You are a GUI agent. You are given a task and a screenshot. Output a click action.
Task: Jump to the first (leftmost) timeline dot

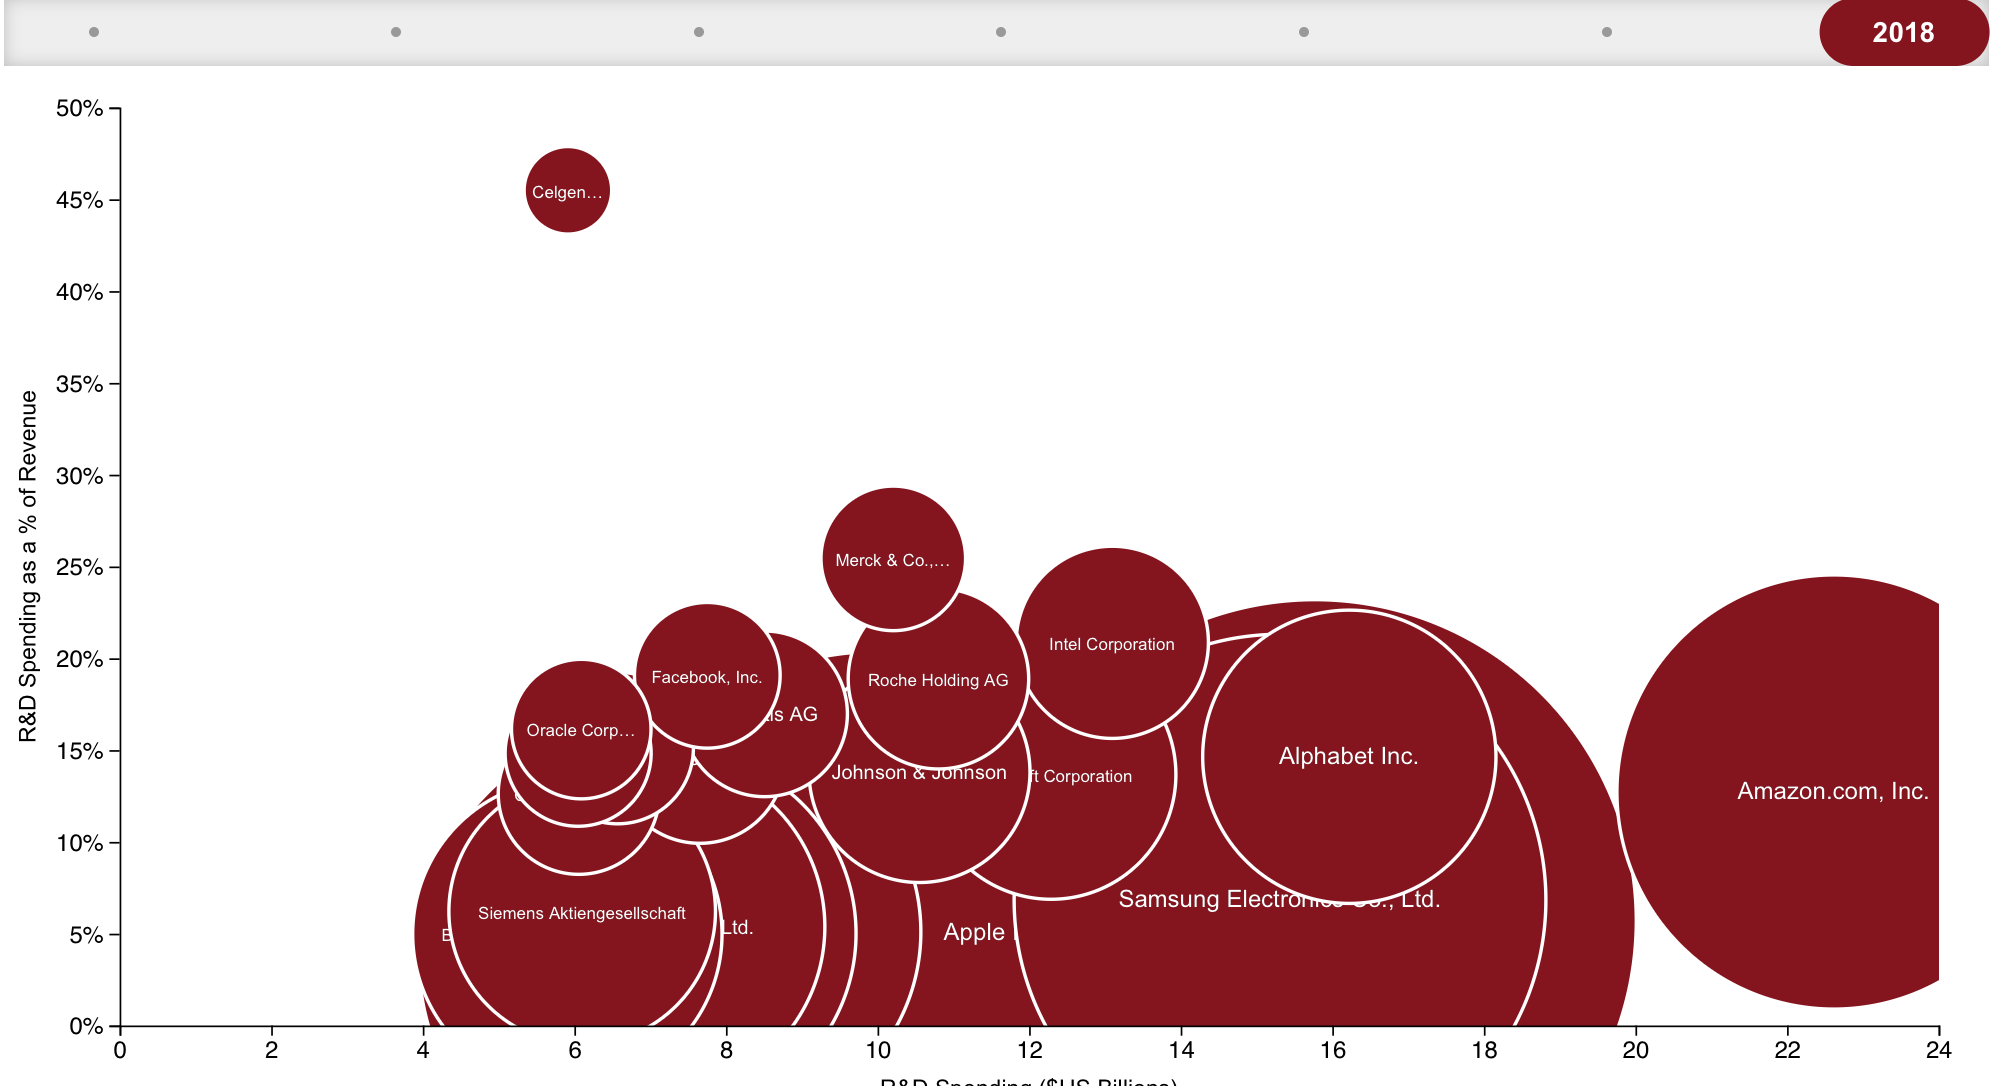click(94, 32)
